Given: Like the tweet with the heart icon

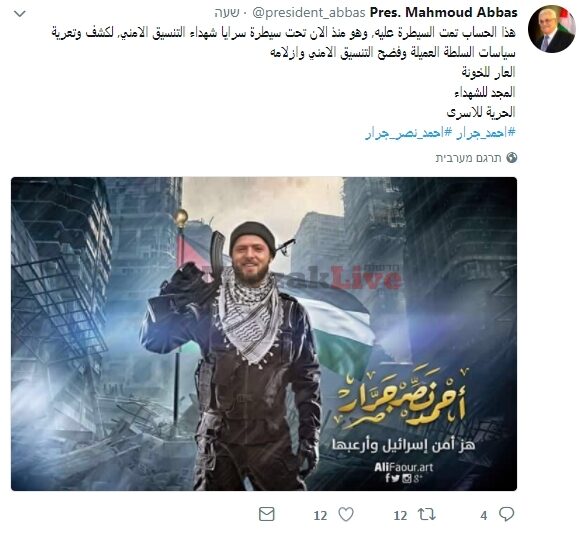Looking at the screenshot, I should [x=346, y=515].
